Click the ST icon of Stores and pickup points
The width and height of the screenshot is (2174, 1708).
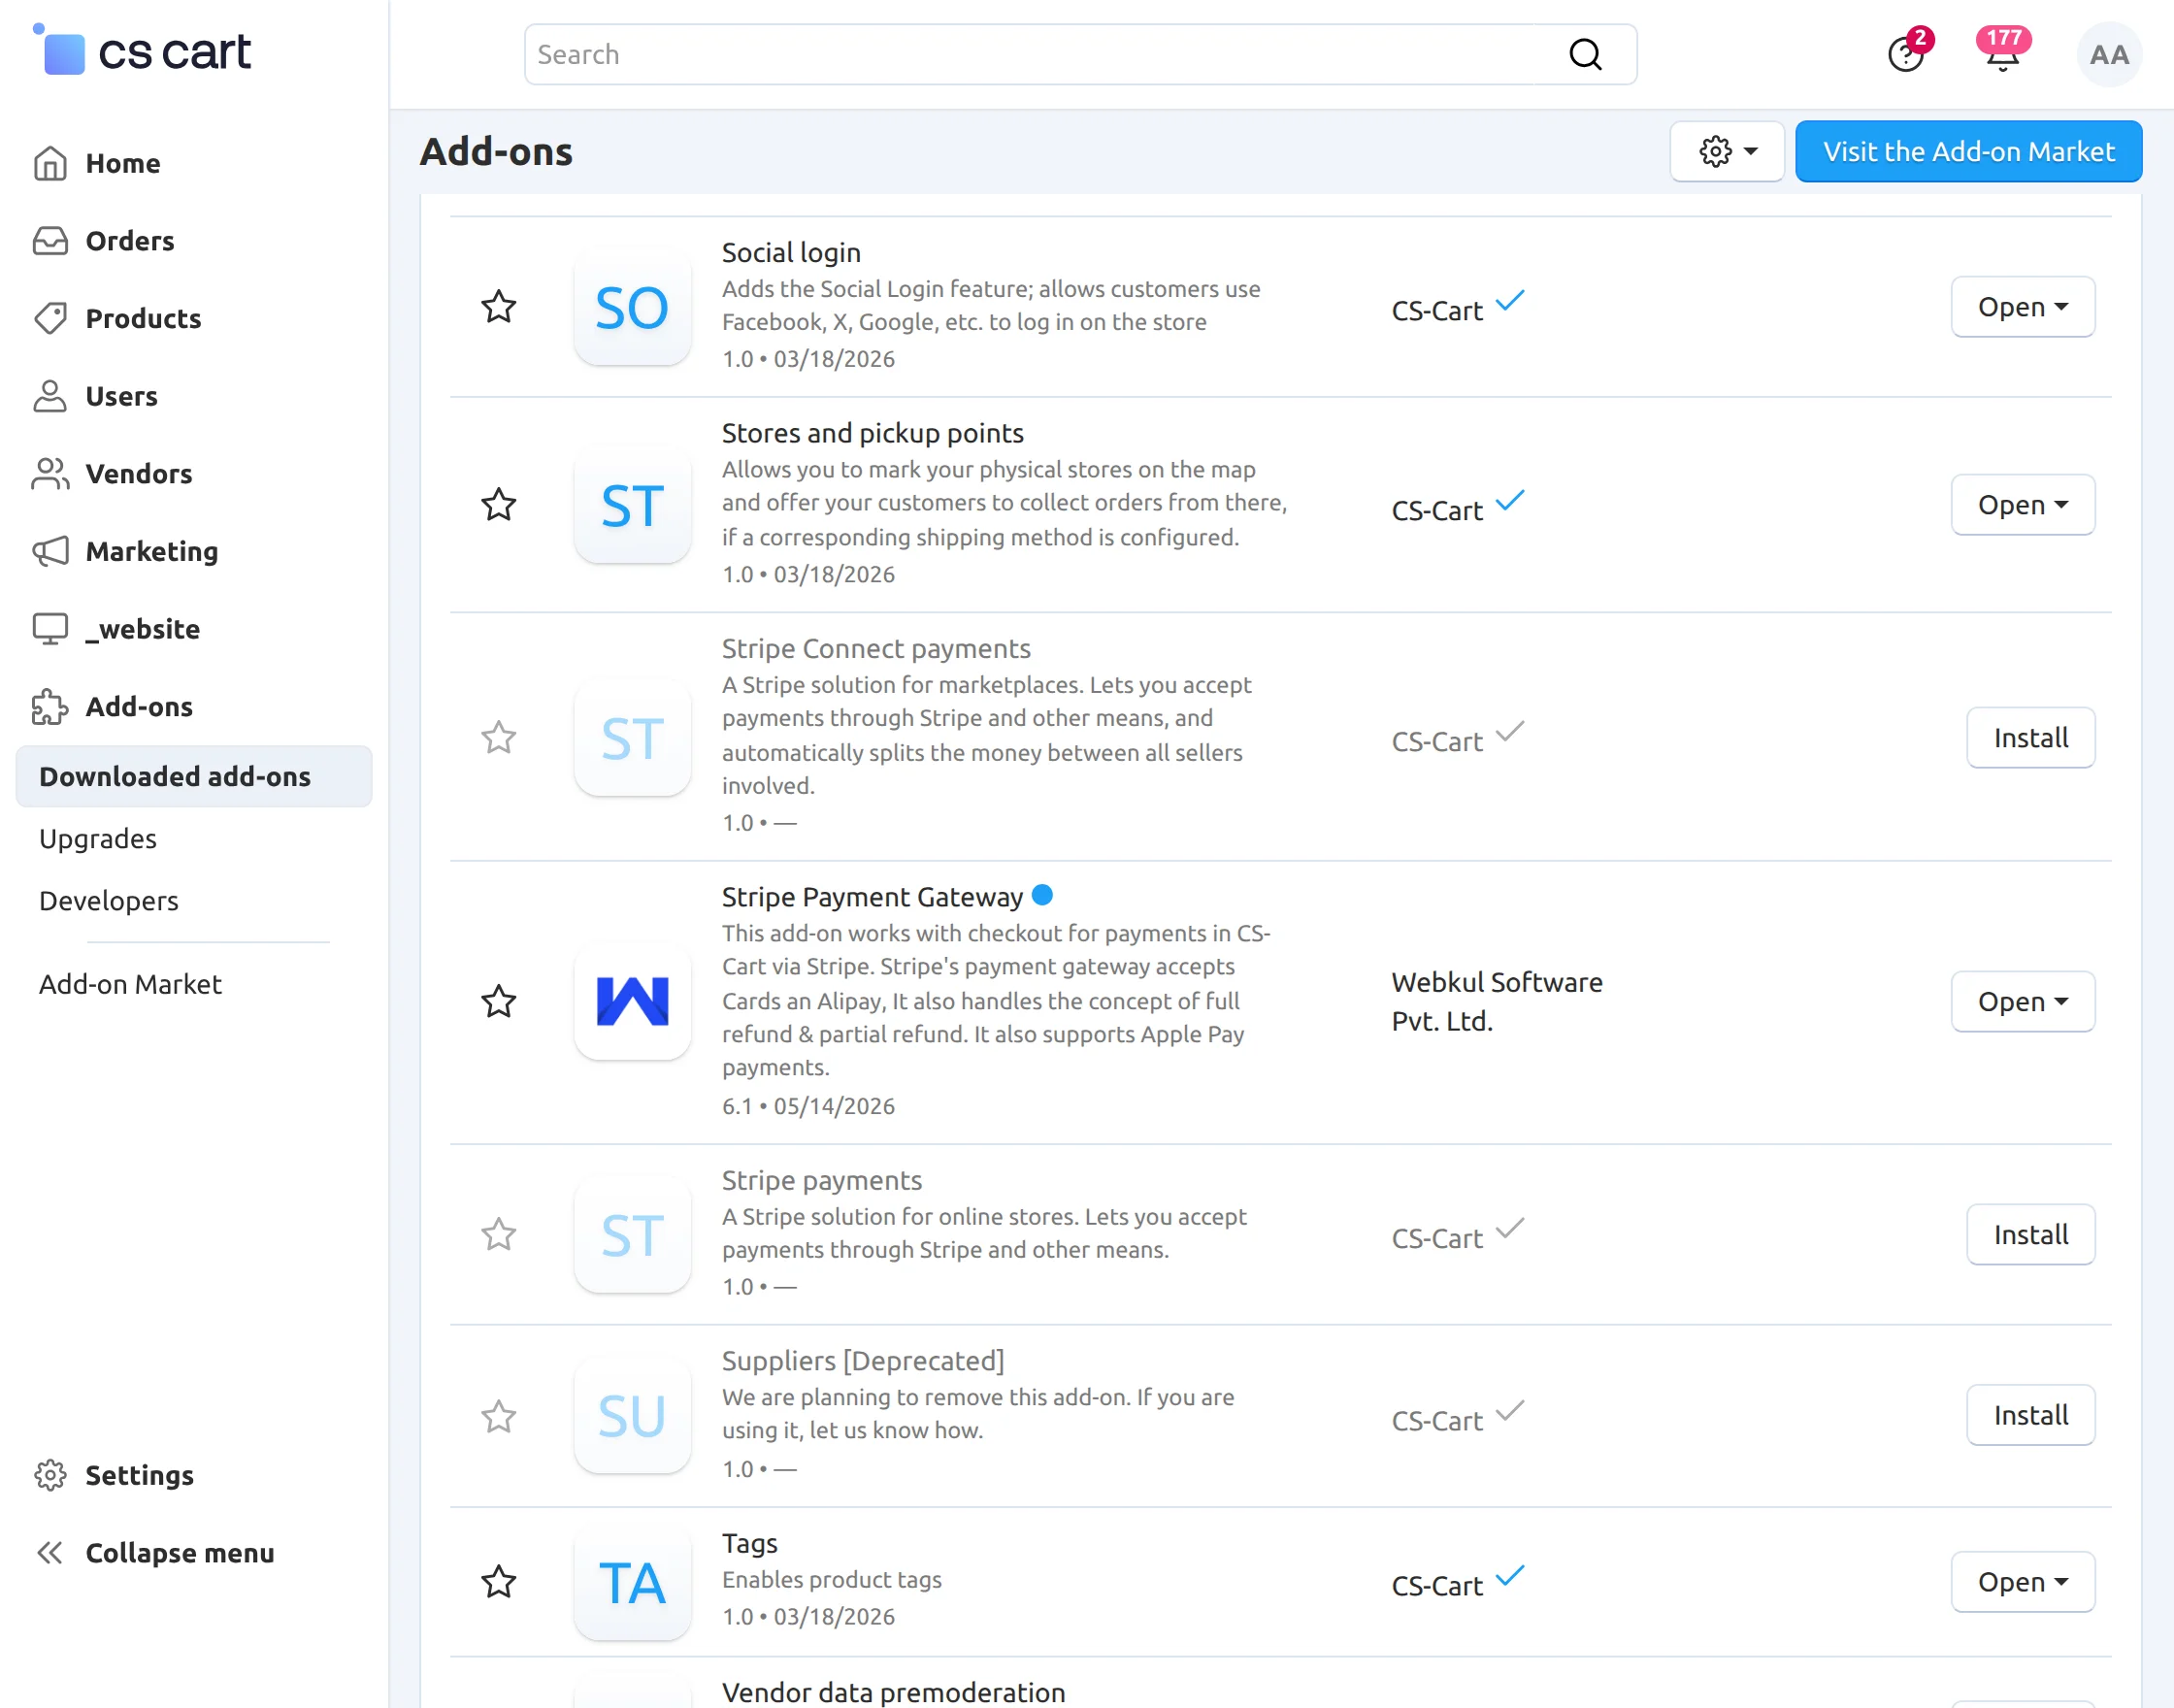[x=632, y=505]
